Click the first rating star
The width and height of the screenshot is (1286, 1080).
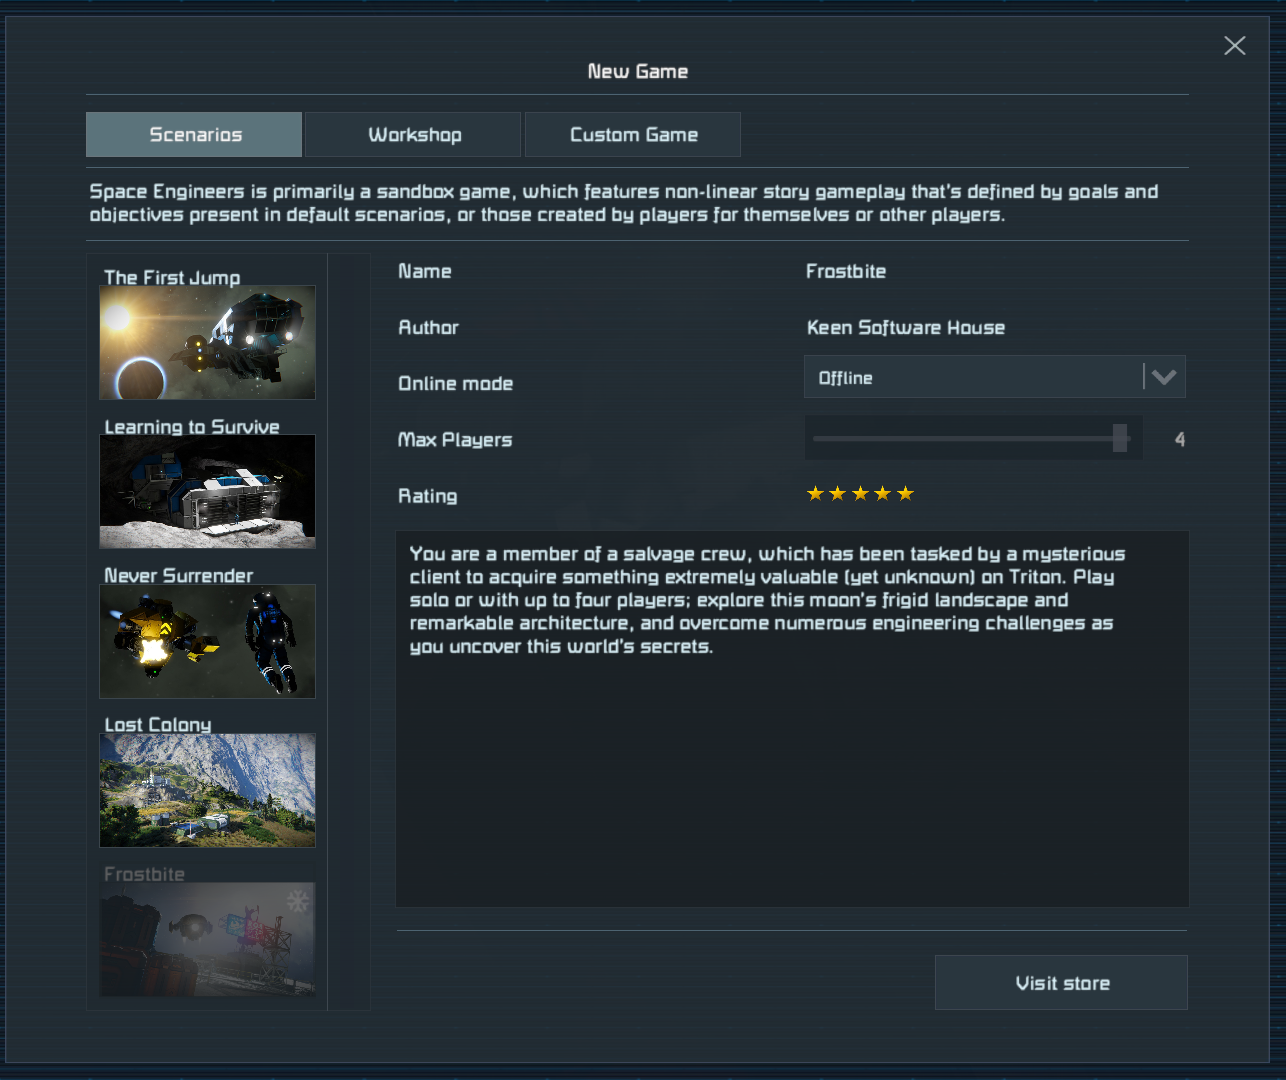815,494
